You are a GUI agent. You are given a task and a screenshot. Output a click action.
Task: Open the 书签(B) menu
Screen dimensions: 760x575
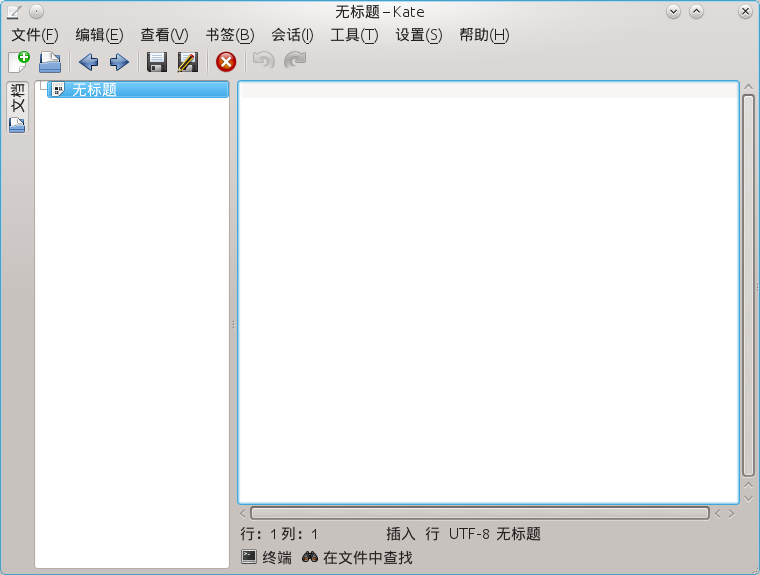230,35
